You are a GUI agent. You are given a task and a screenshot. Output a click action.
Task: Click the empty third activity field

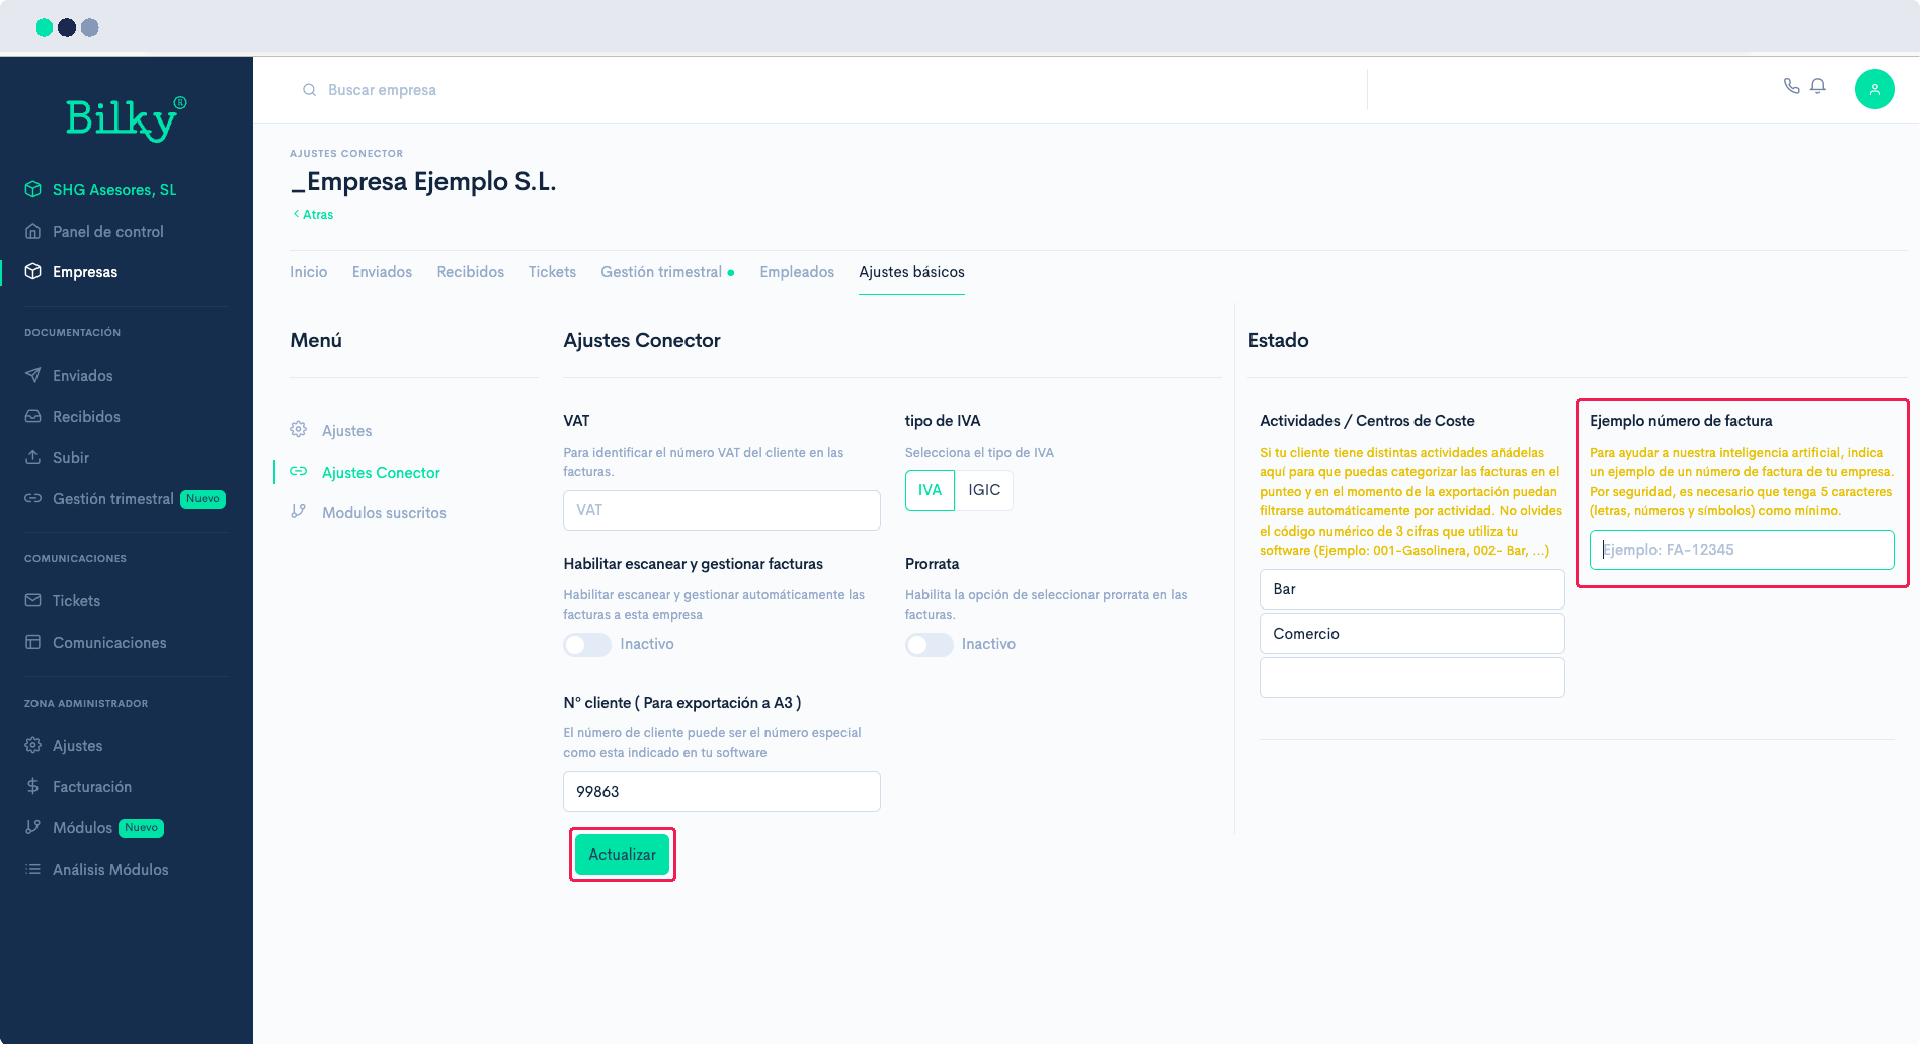pyautogui.click(x=1411, y=678)
